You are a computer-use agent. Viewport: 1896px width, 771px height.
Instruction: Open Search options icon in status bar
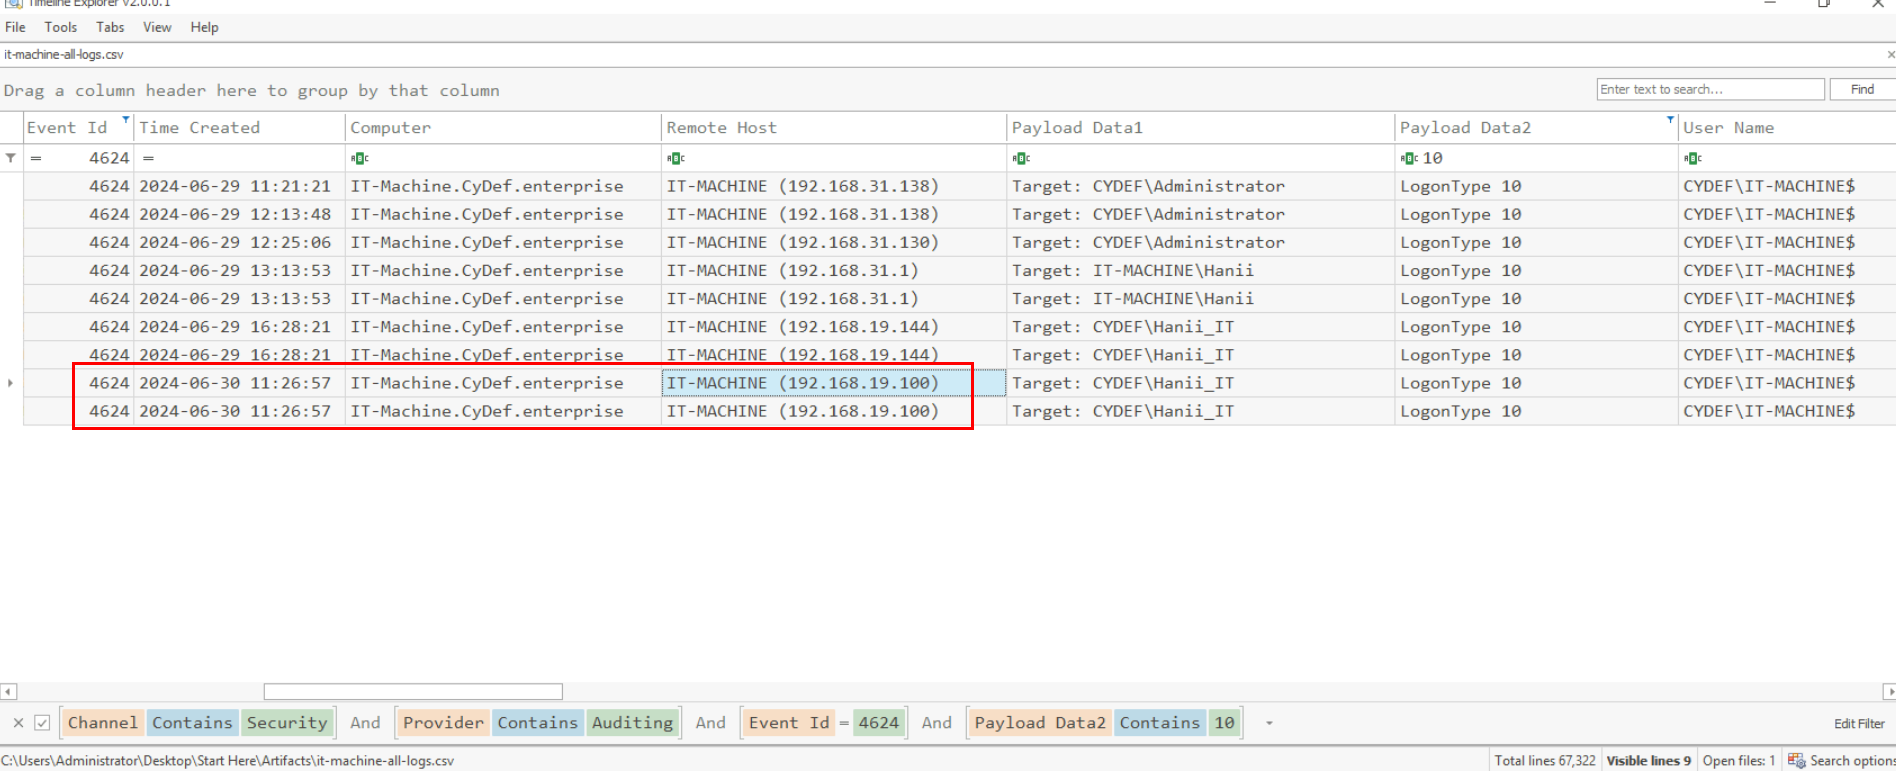1796,761
